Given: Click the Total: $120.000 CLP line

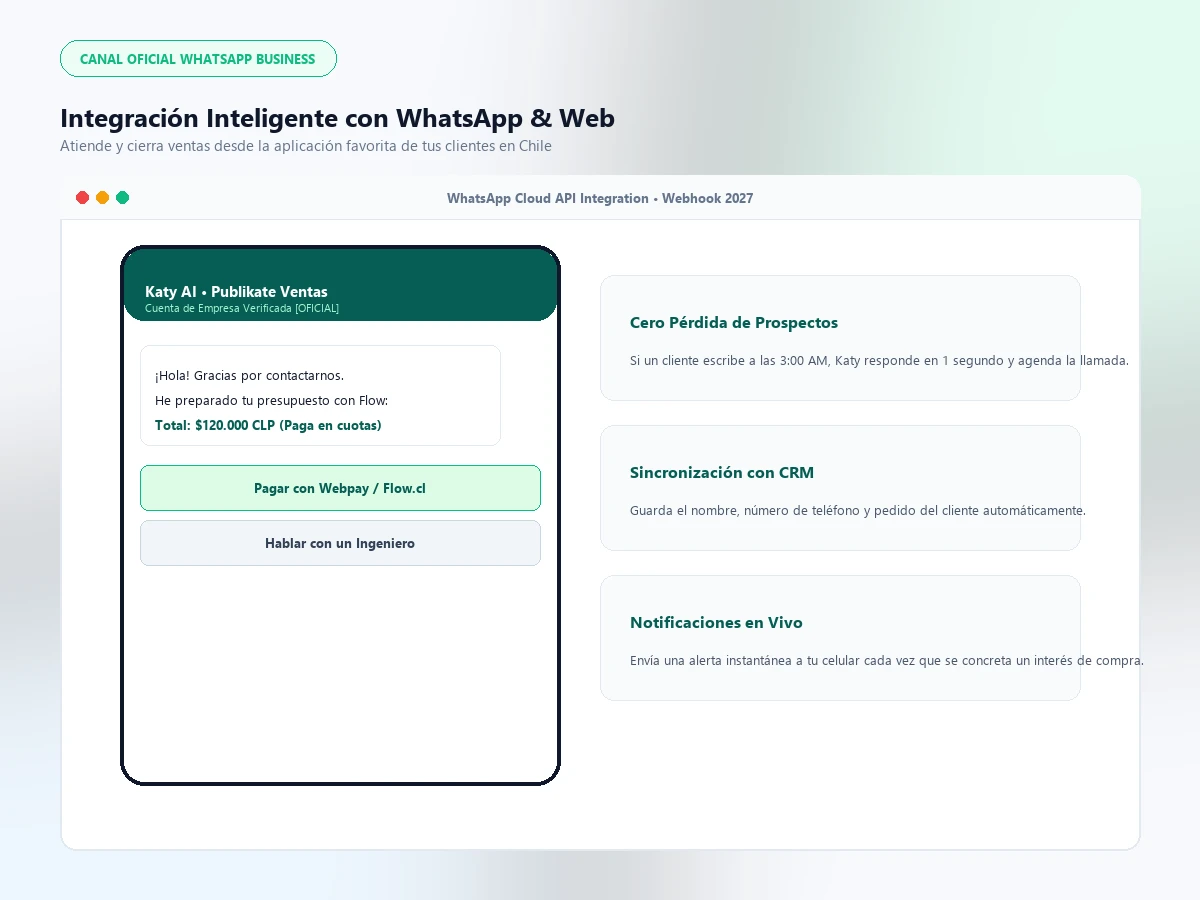Looking at the screenshot, I should (268, 426).
